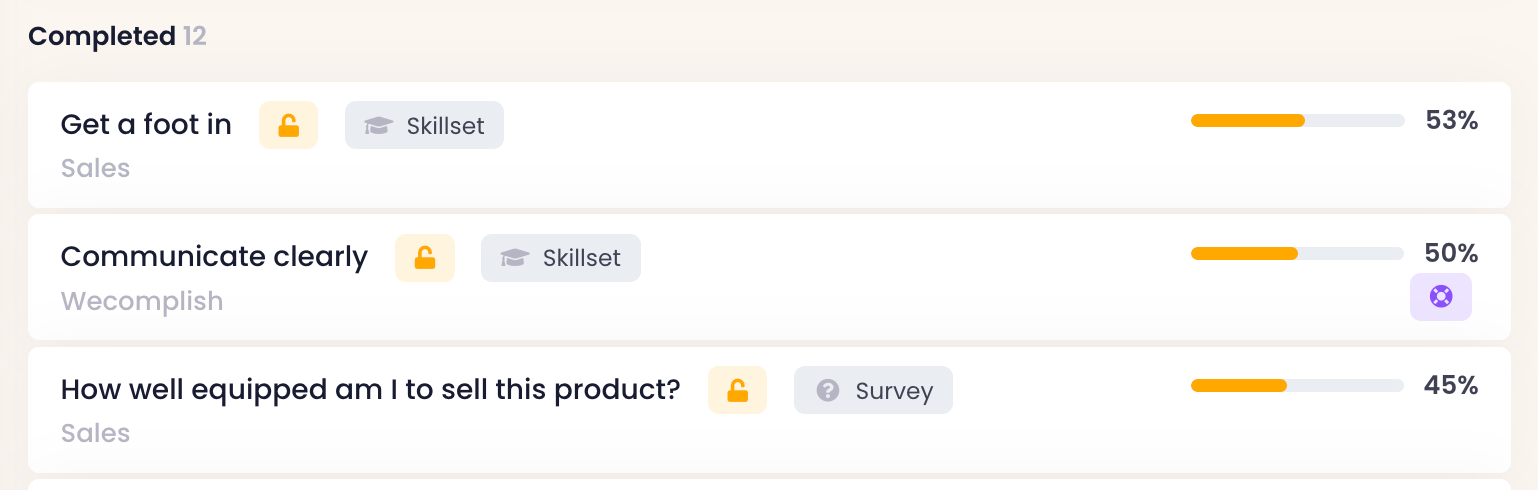Click the 50% progress bar
The width and height of the screenshot is (1538, 490).
1297,254
